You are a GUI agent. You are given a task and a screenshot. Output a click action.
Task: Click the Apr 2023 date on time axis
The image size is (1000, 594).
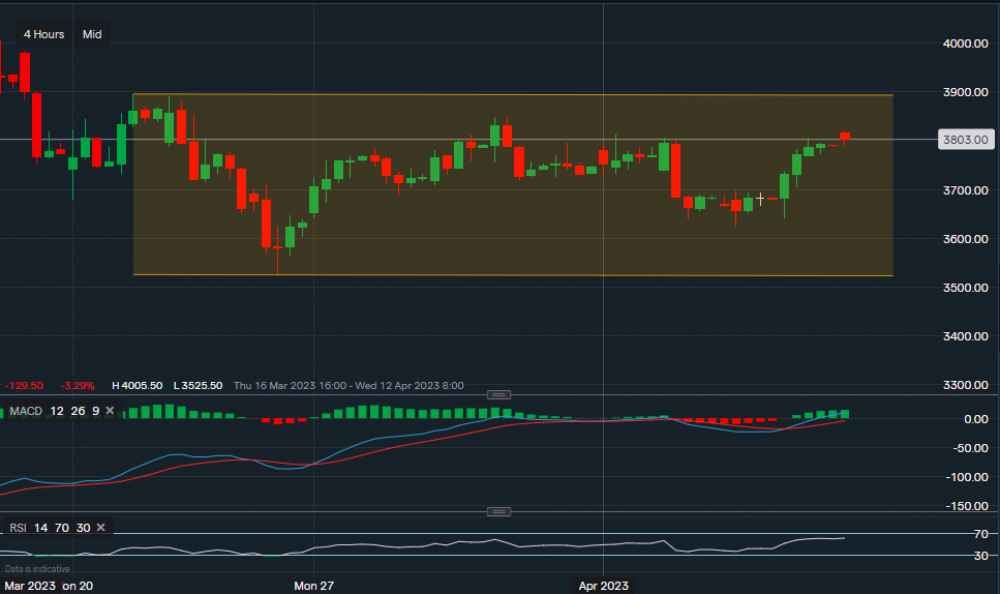(604, 583)
